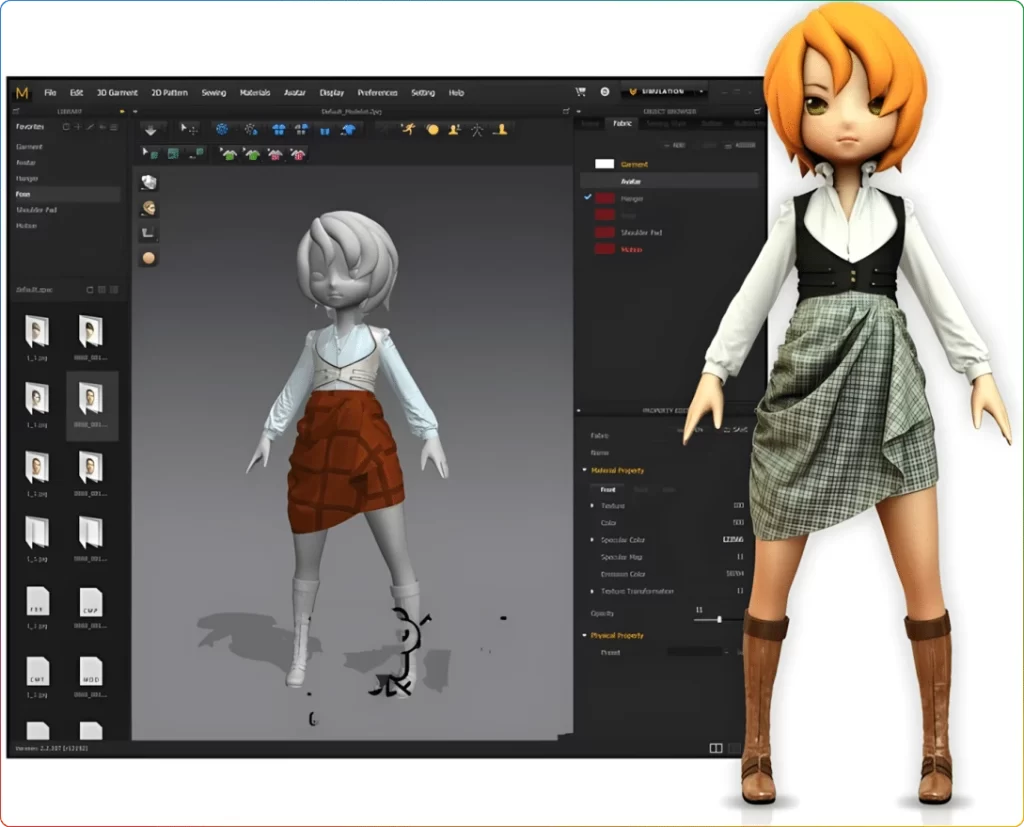
Task: Click the running motion icon in the toolbar
Action: [x=409, y=129]
